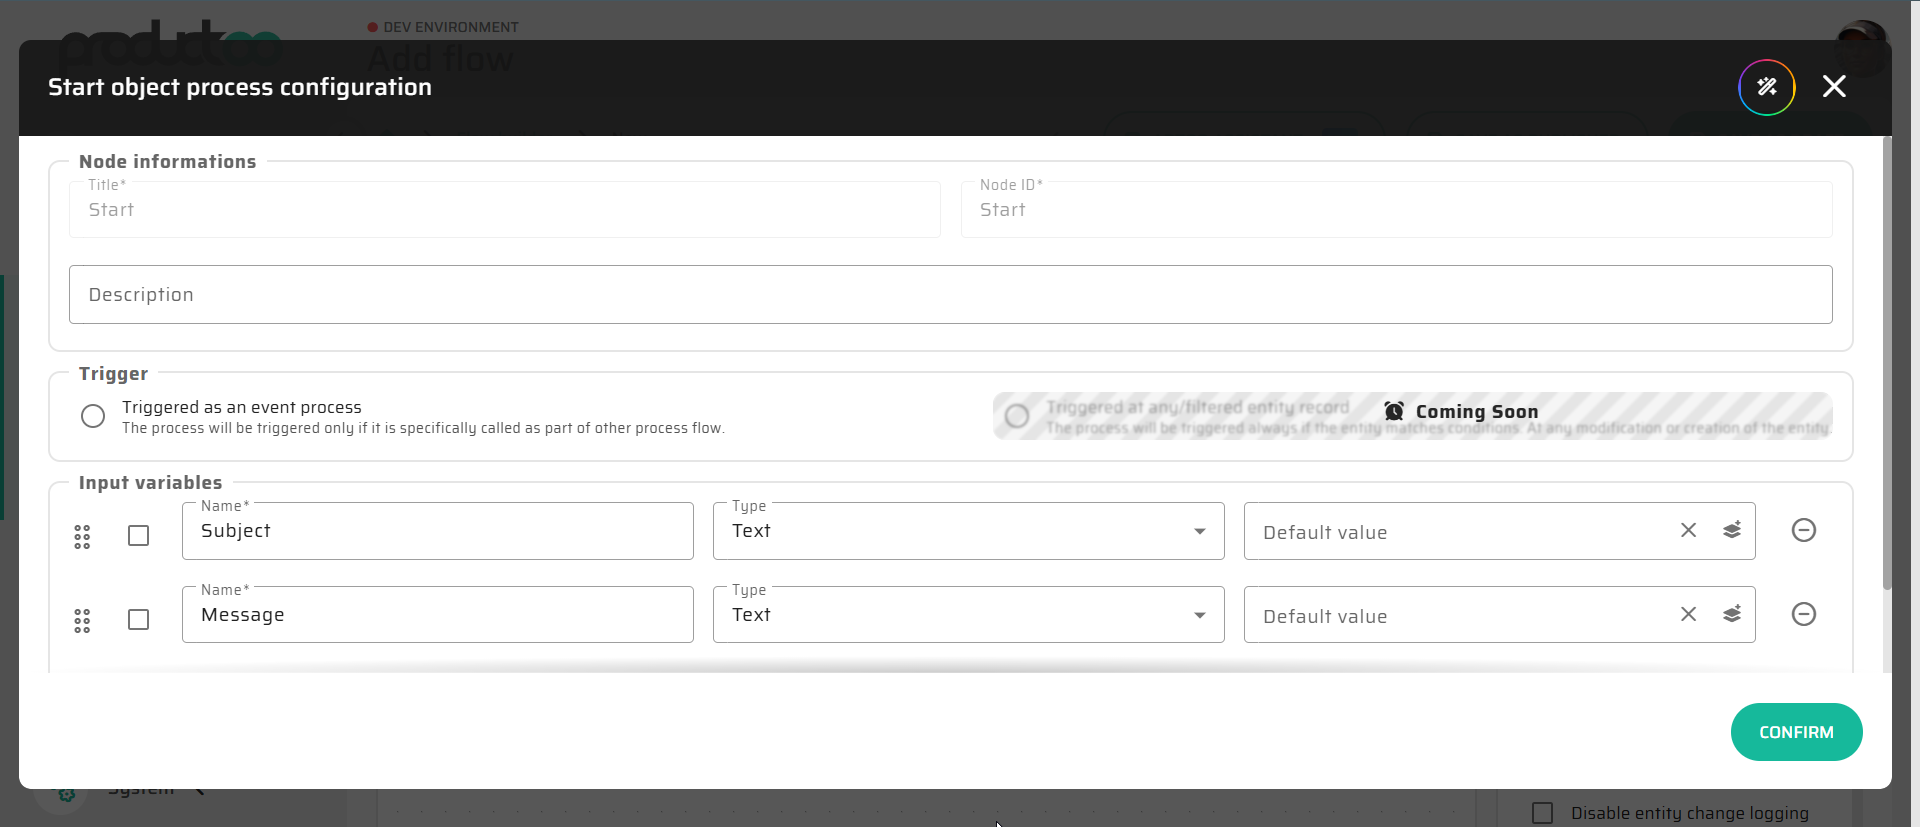Clear the Subject default value with X icon
This screenshot has height=827, width=1920.
pos(1688,531)
